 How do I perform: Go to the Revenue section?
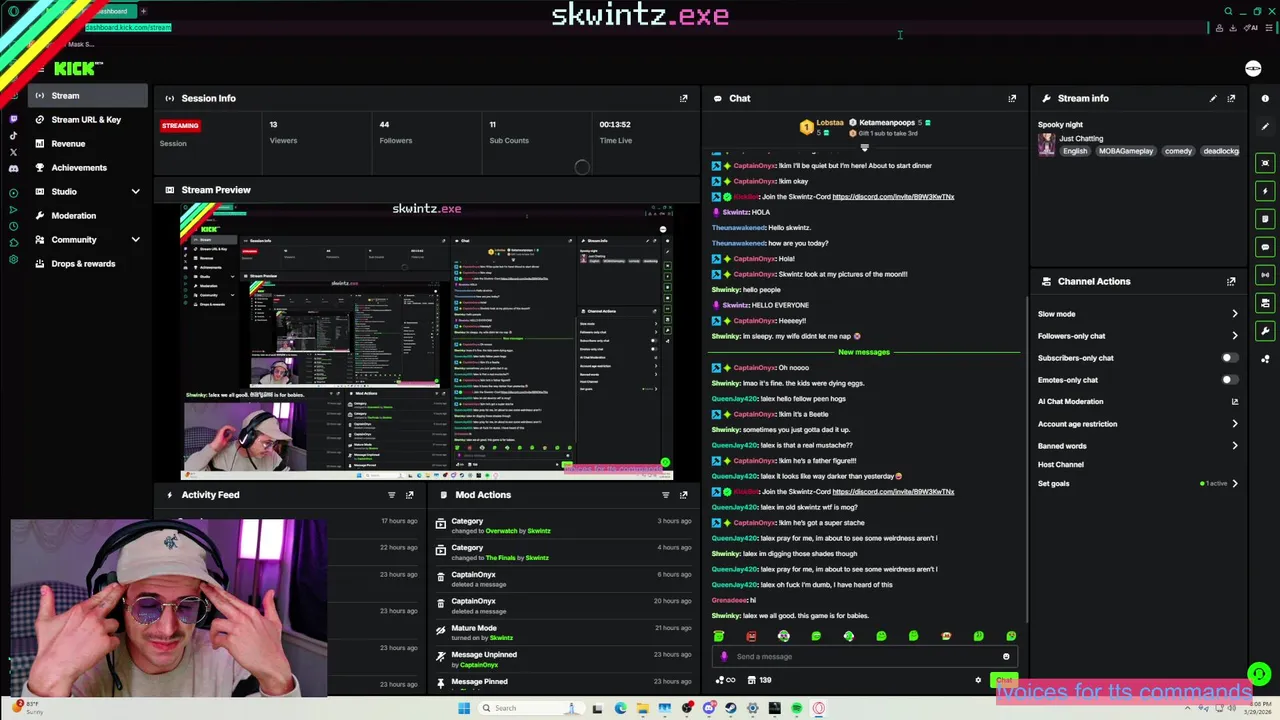tap(87, 144)
